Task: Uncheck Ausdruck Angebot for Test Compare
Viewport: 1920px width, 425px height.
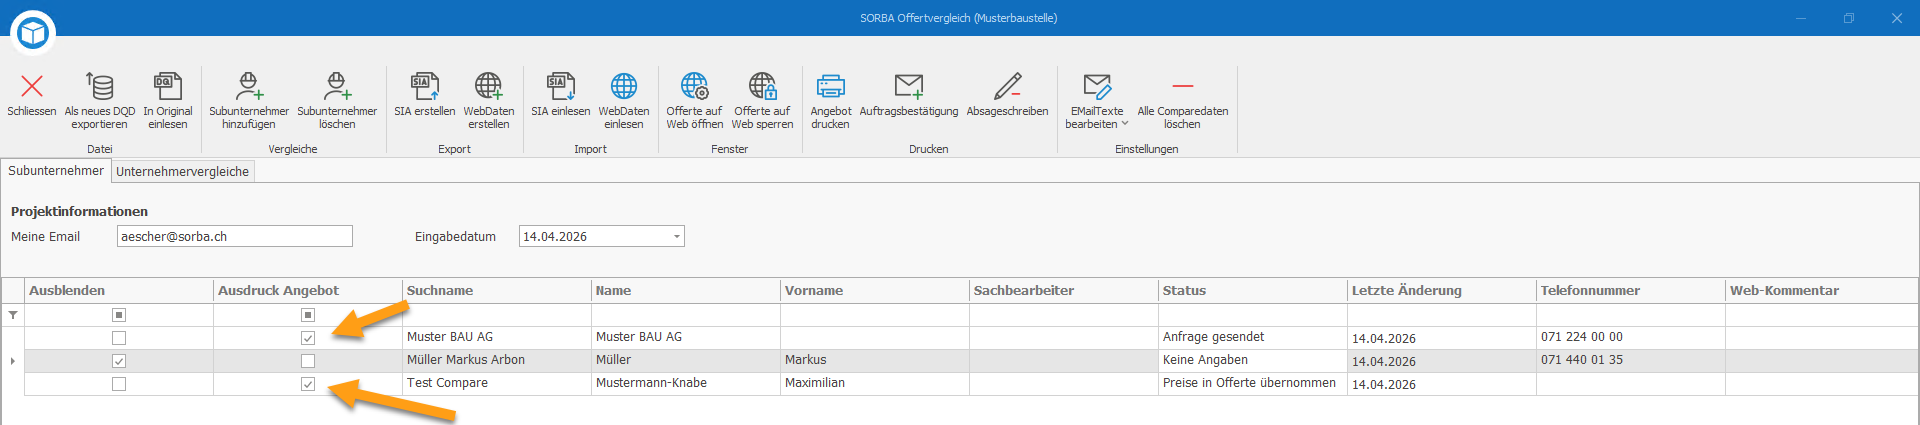Action: click(308, 384)
